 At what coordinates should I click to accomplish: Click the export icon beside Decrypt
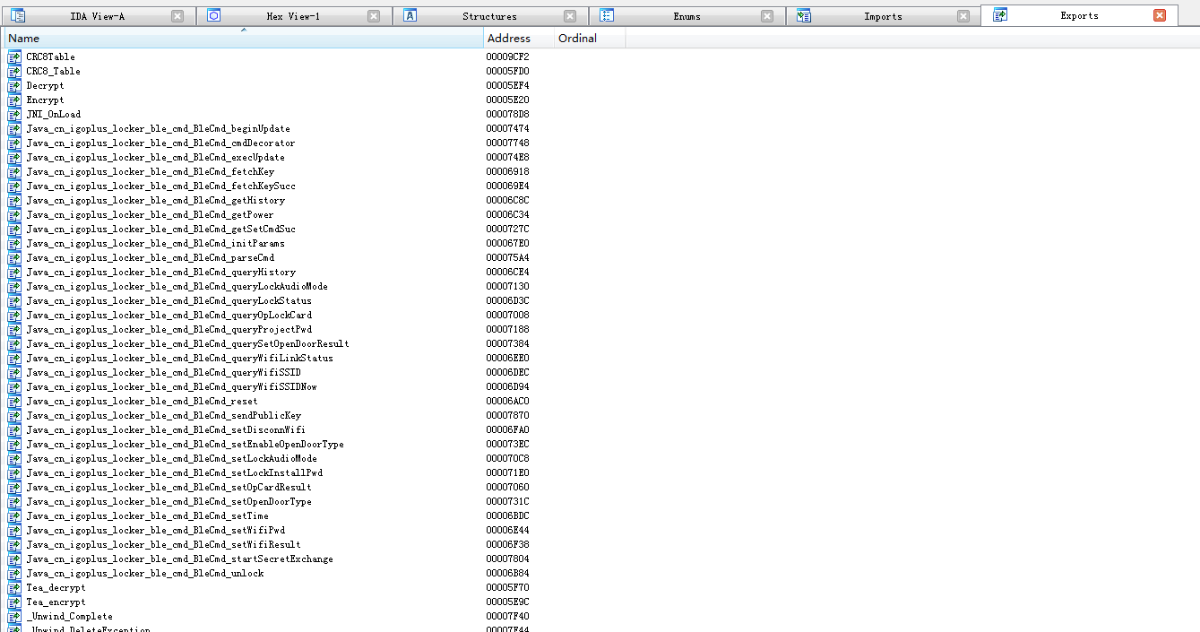[14, 86]
